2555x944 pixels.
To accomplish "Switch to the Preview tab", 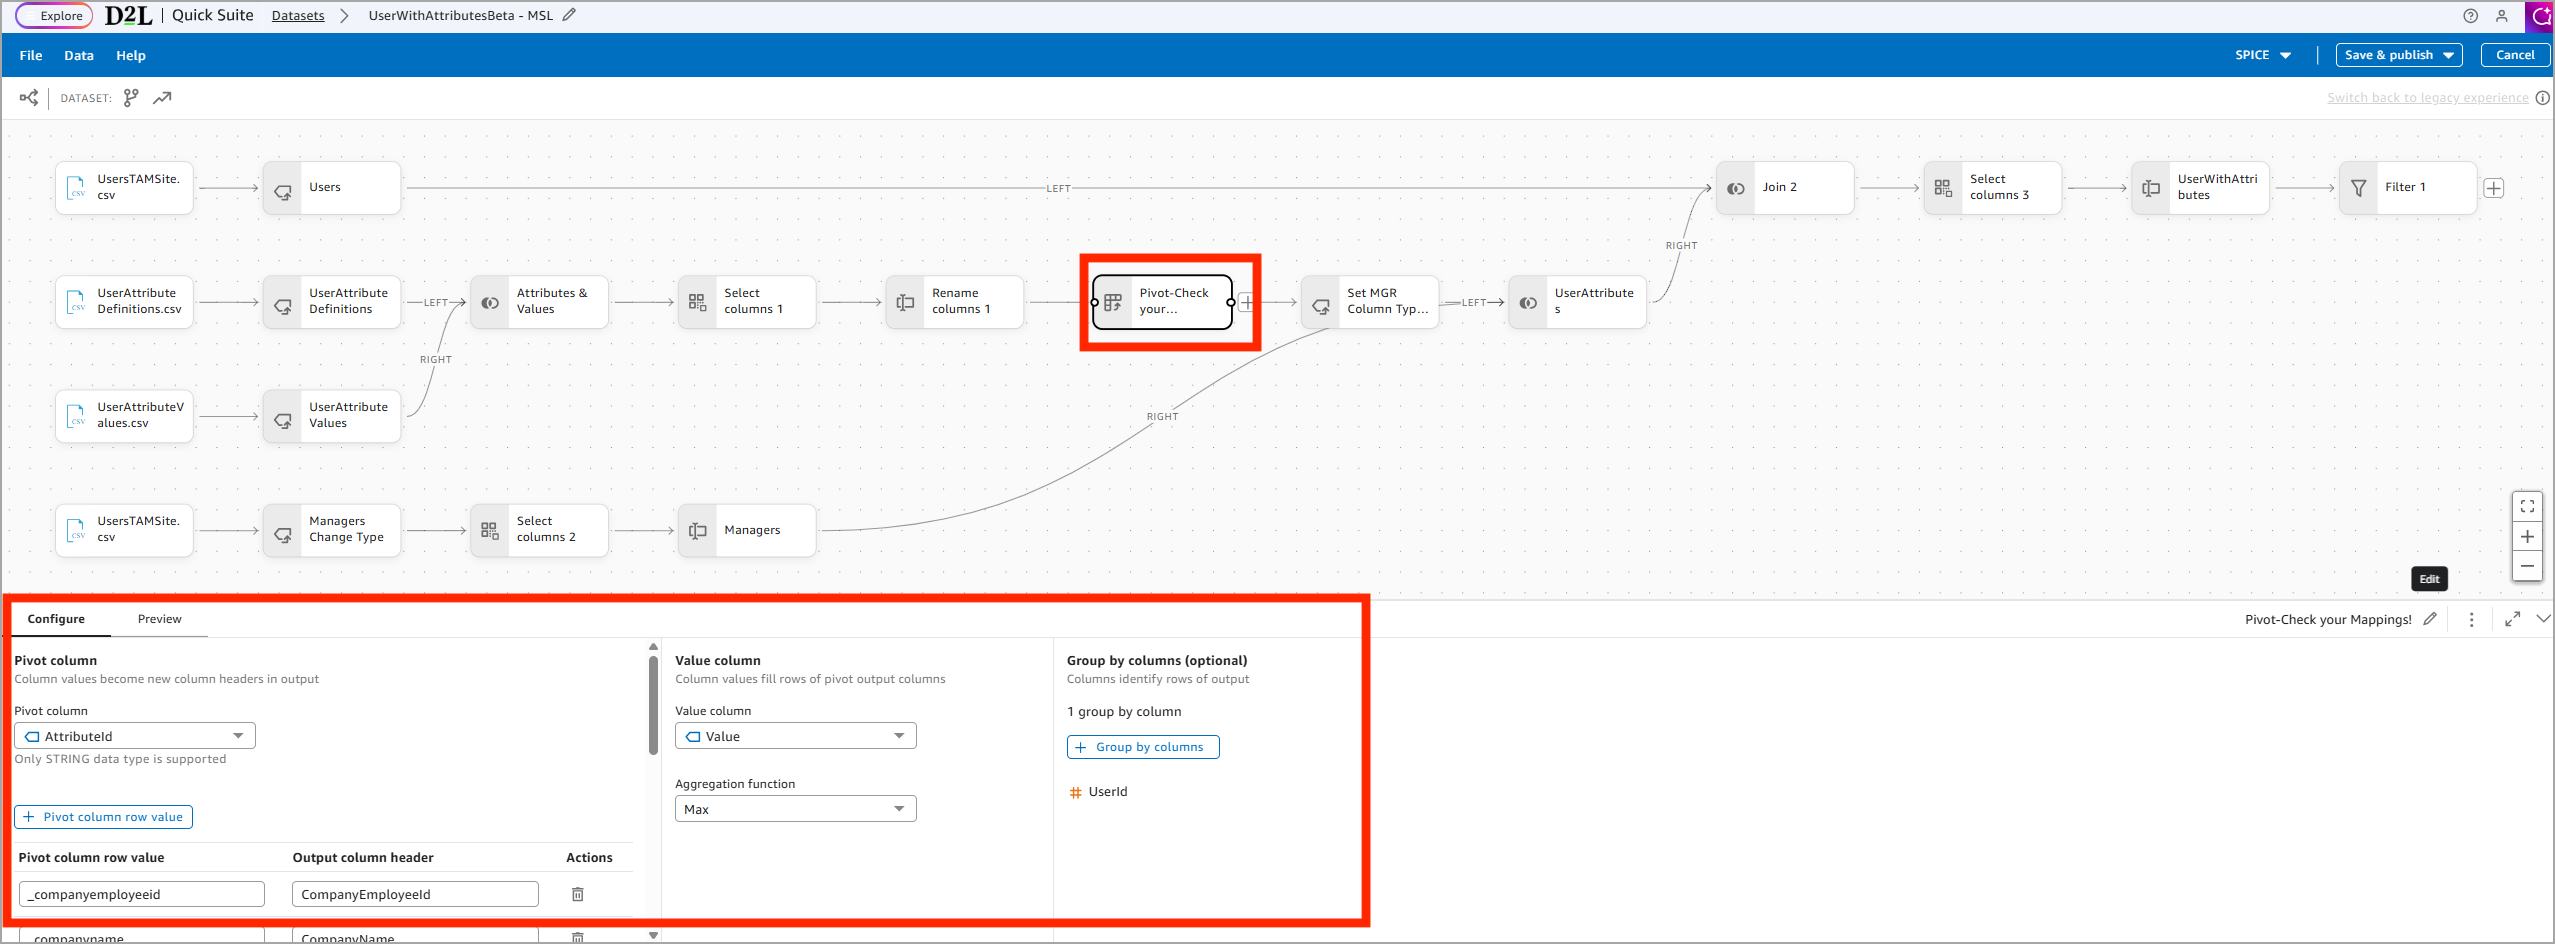I will [x=159, y=619].
